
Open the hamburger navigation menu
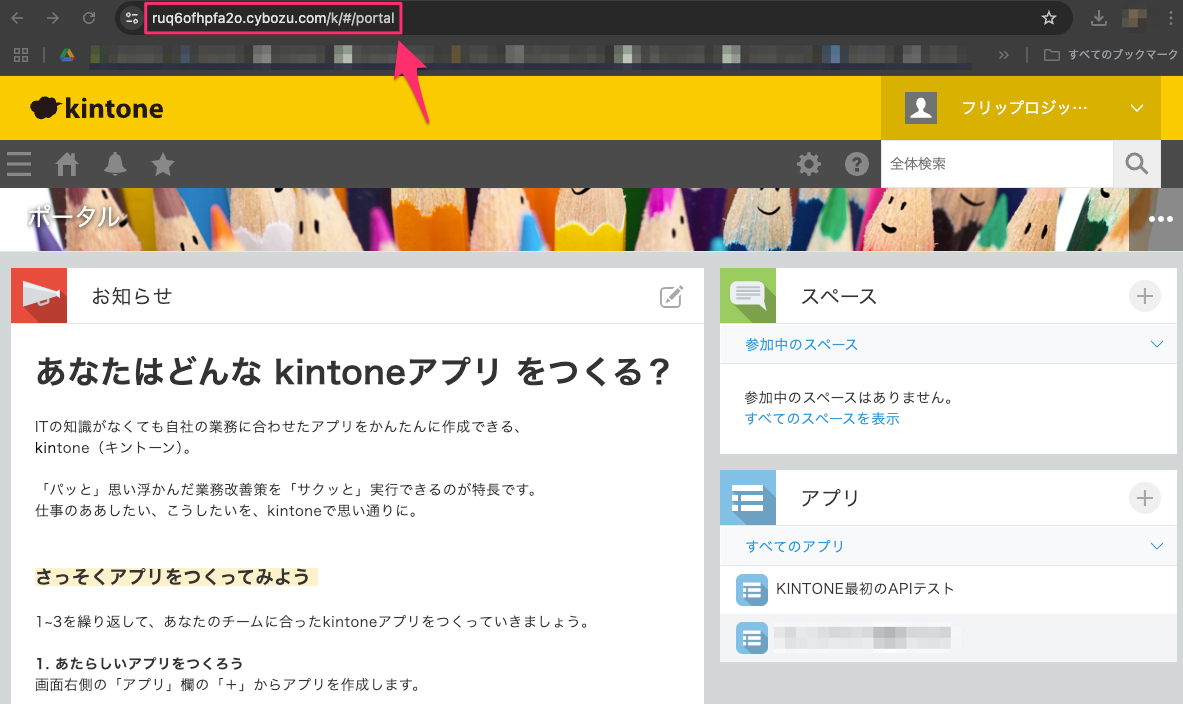pos(19,164)
